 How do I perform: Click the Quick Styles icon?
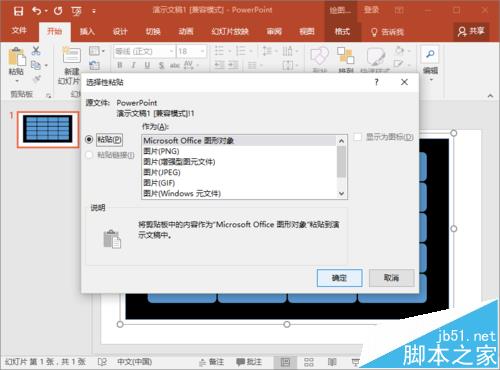[376, 56]
